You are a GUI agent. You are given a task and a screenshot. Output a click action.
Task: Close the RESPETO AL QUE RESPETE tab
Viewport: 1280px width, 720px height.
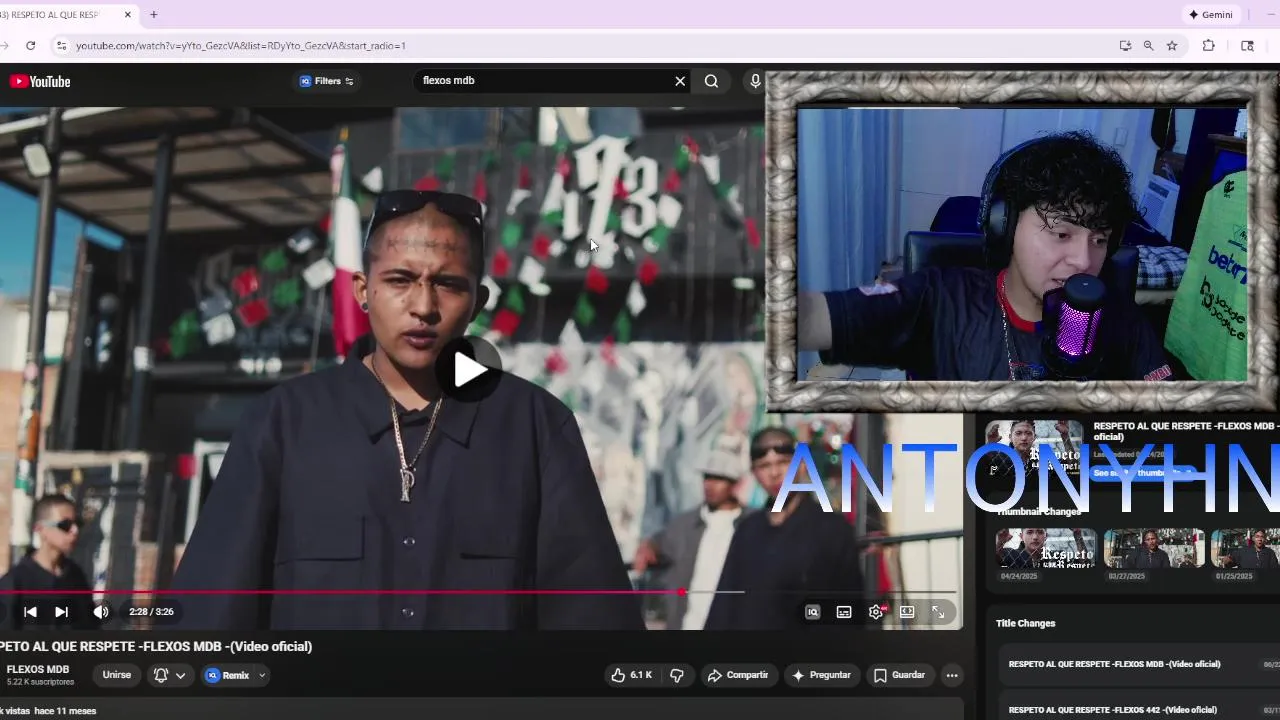pos(128,15)
